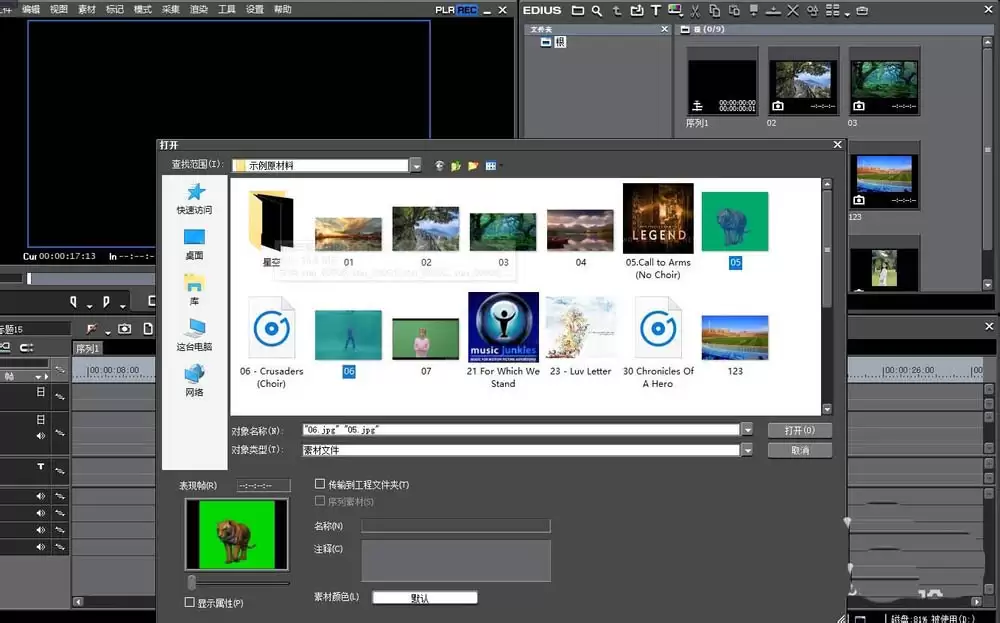This screenshot has width=1000, height=623.
Task: Click the clip color default swatch
Action: click(x=425, y=597)
